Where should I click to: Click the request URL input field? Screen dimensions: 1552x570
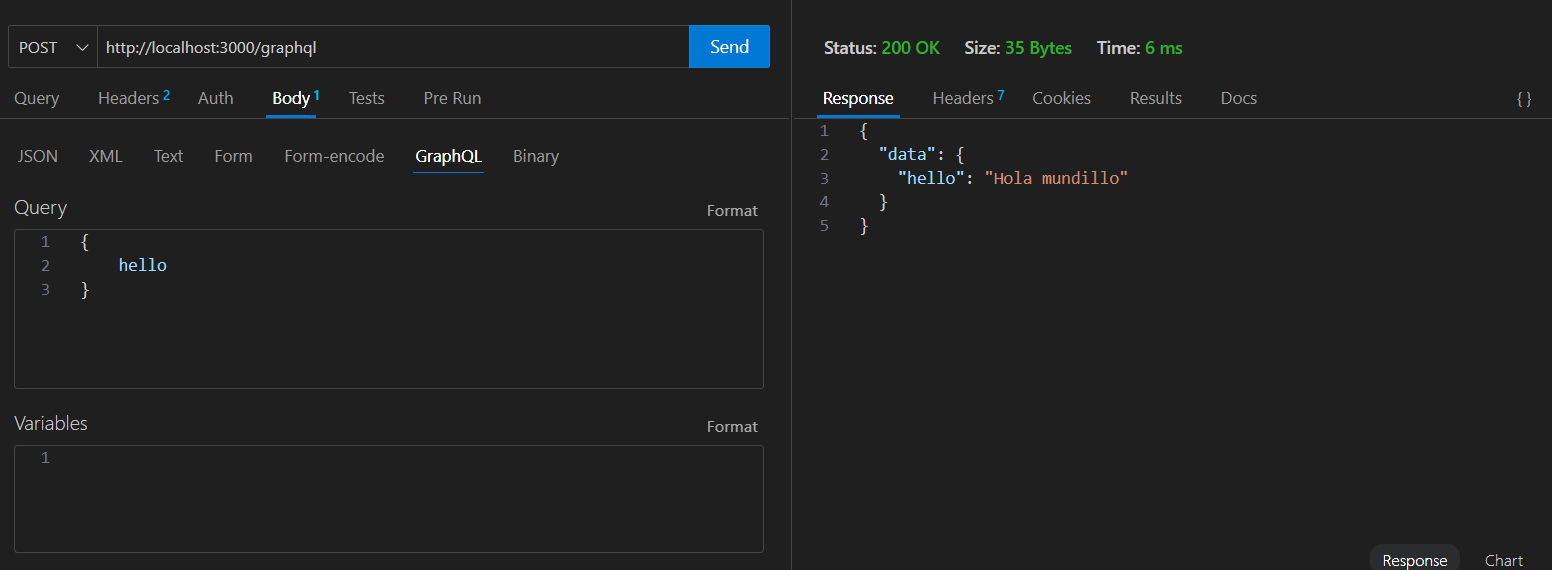point(392,47)
